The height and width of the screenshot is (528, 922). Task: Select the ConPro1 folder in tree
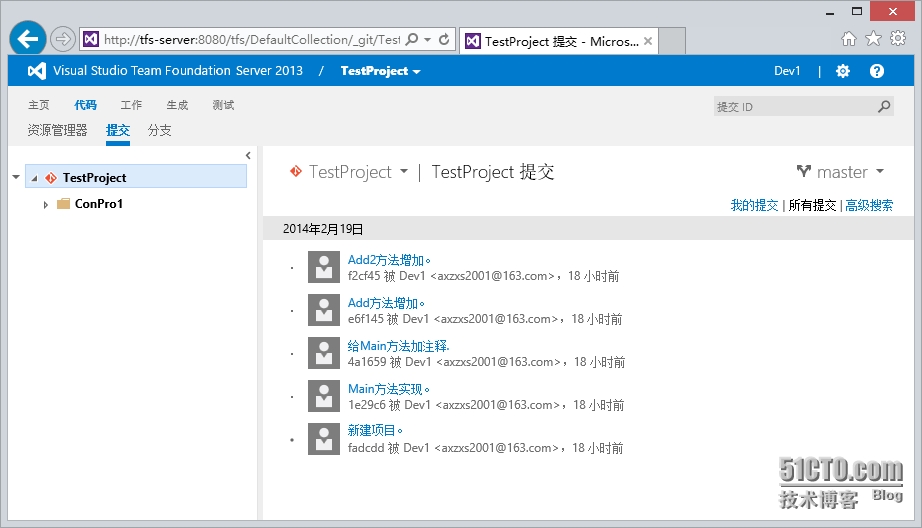tap(99, 204)
